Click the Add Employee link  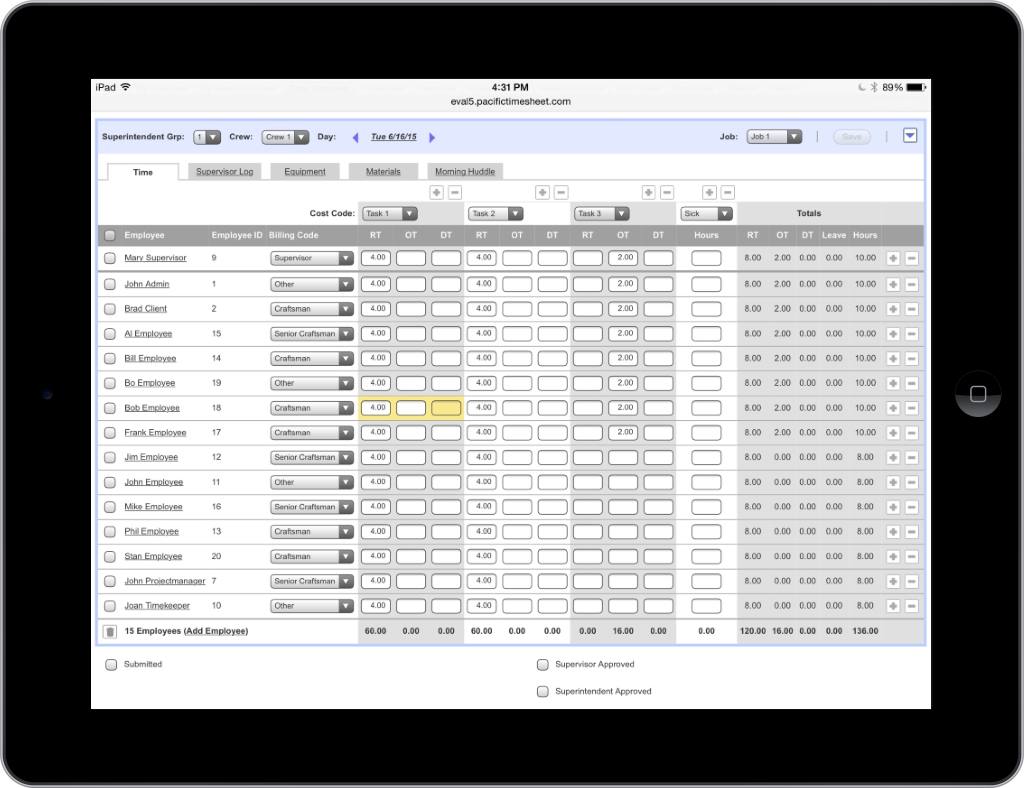pyautogui.click(x=215, y=631)
